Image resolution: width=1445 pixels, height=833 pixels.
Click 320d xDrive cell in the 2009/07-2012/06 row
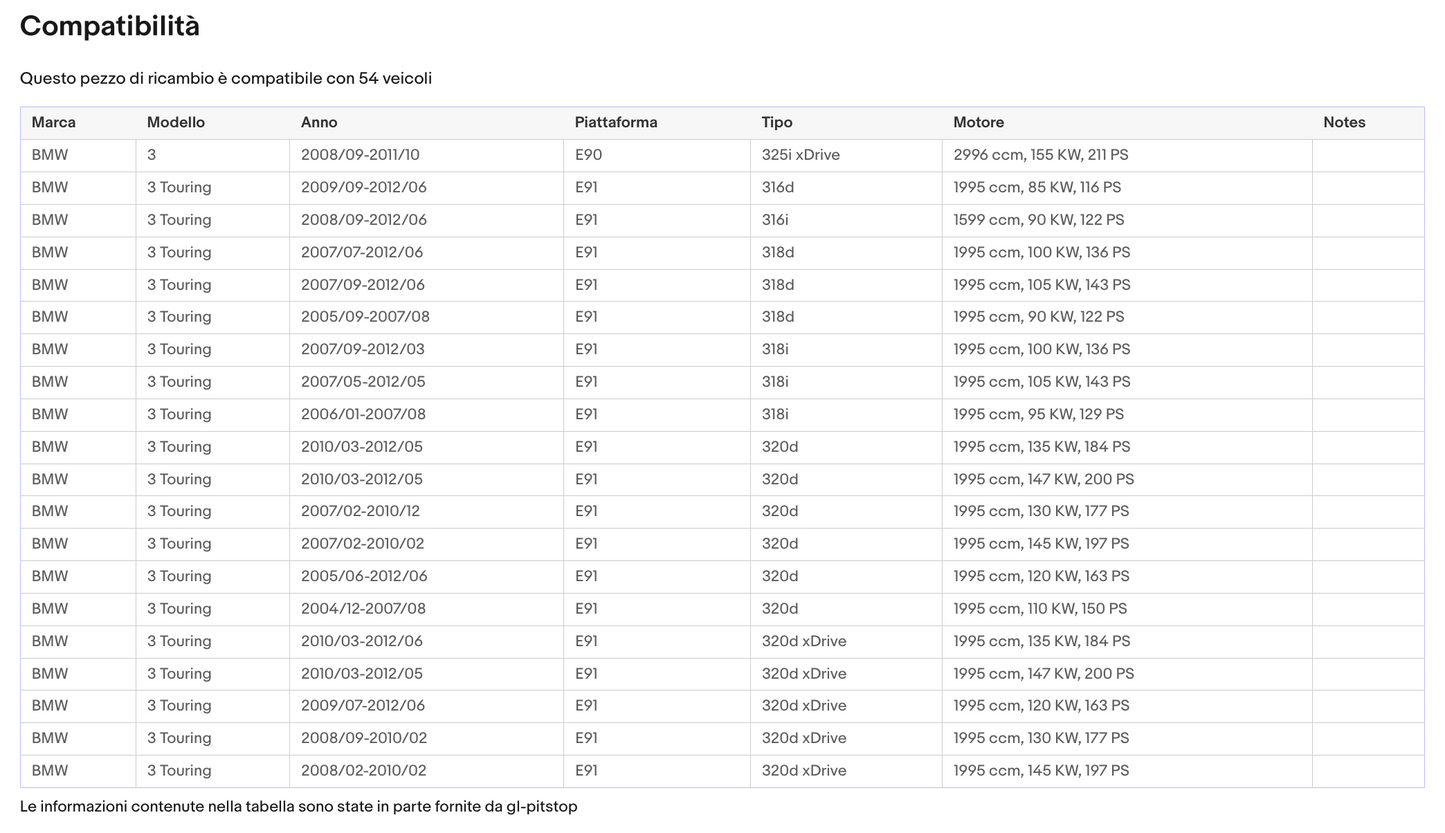point(846,706)
